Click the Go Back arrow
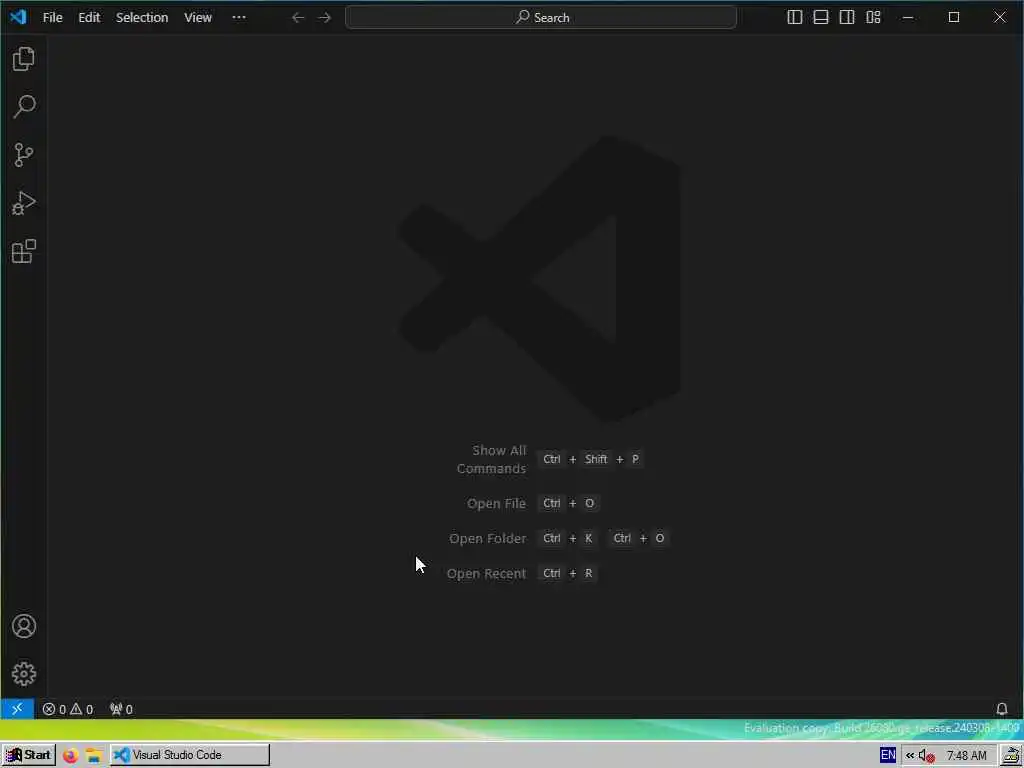1024x768 pixels. [298, 18]
